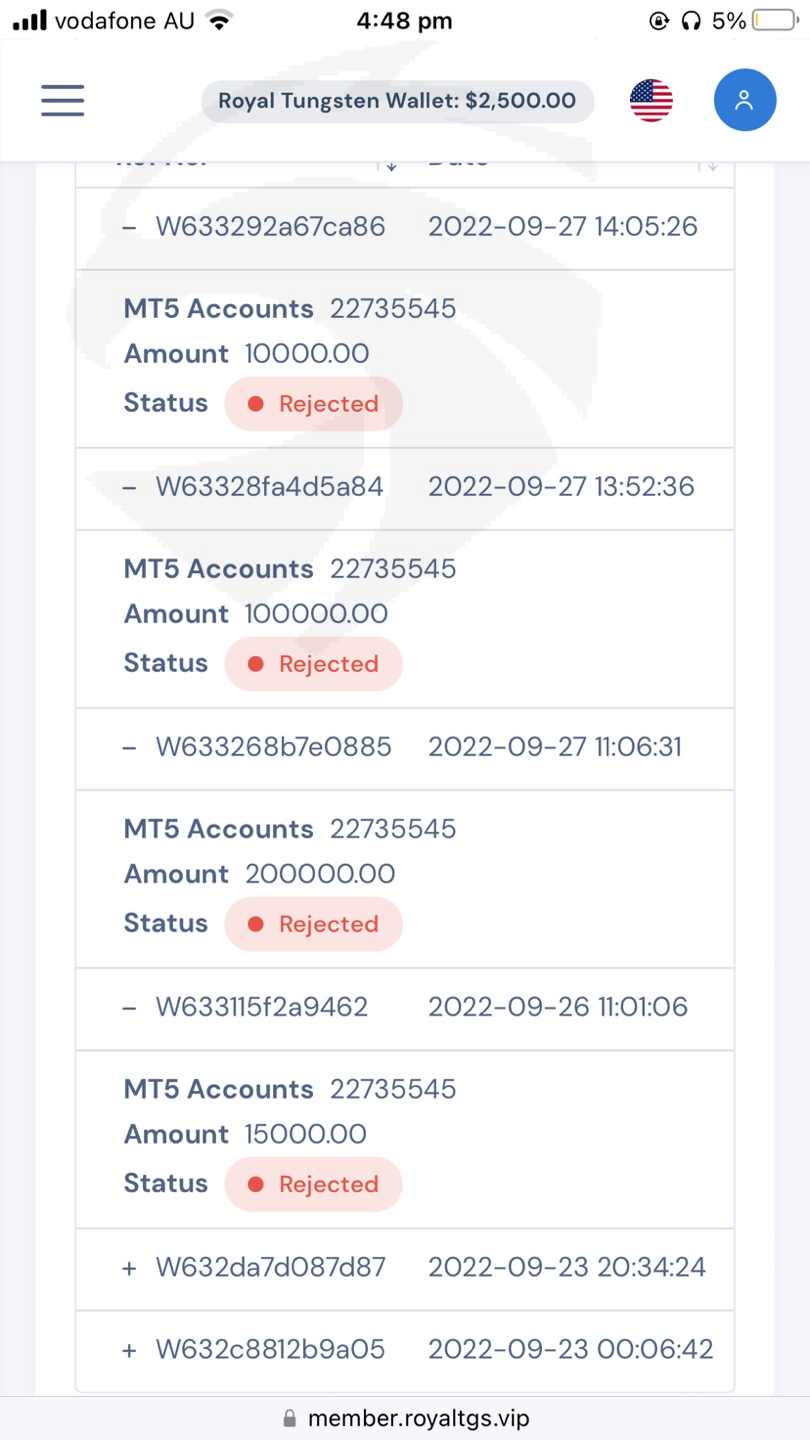Open the hamburger navigation menu
Image resolution: width=810 pixels, height=1440 pixels.
point(62,100)
